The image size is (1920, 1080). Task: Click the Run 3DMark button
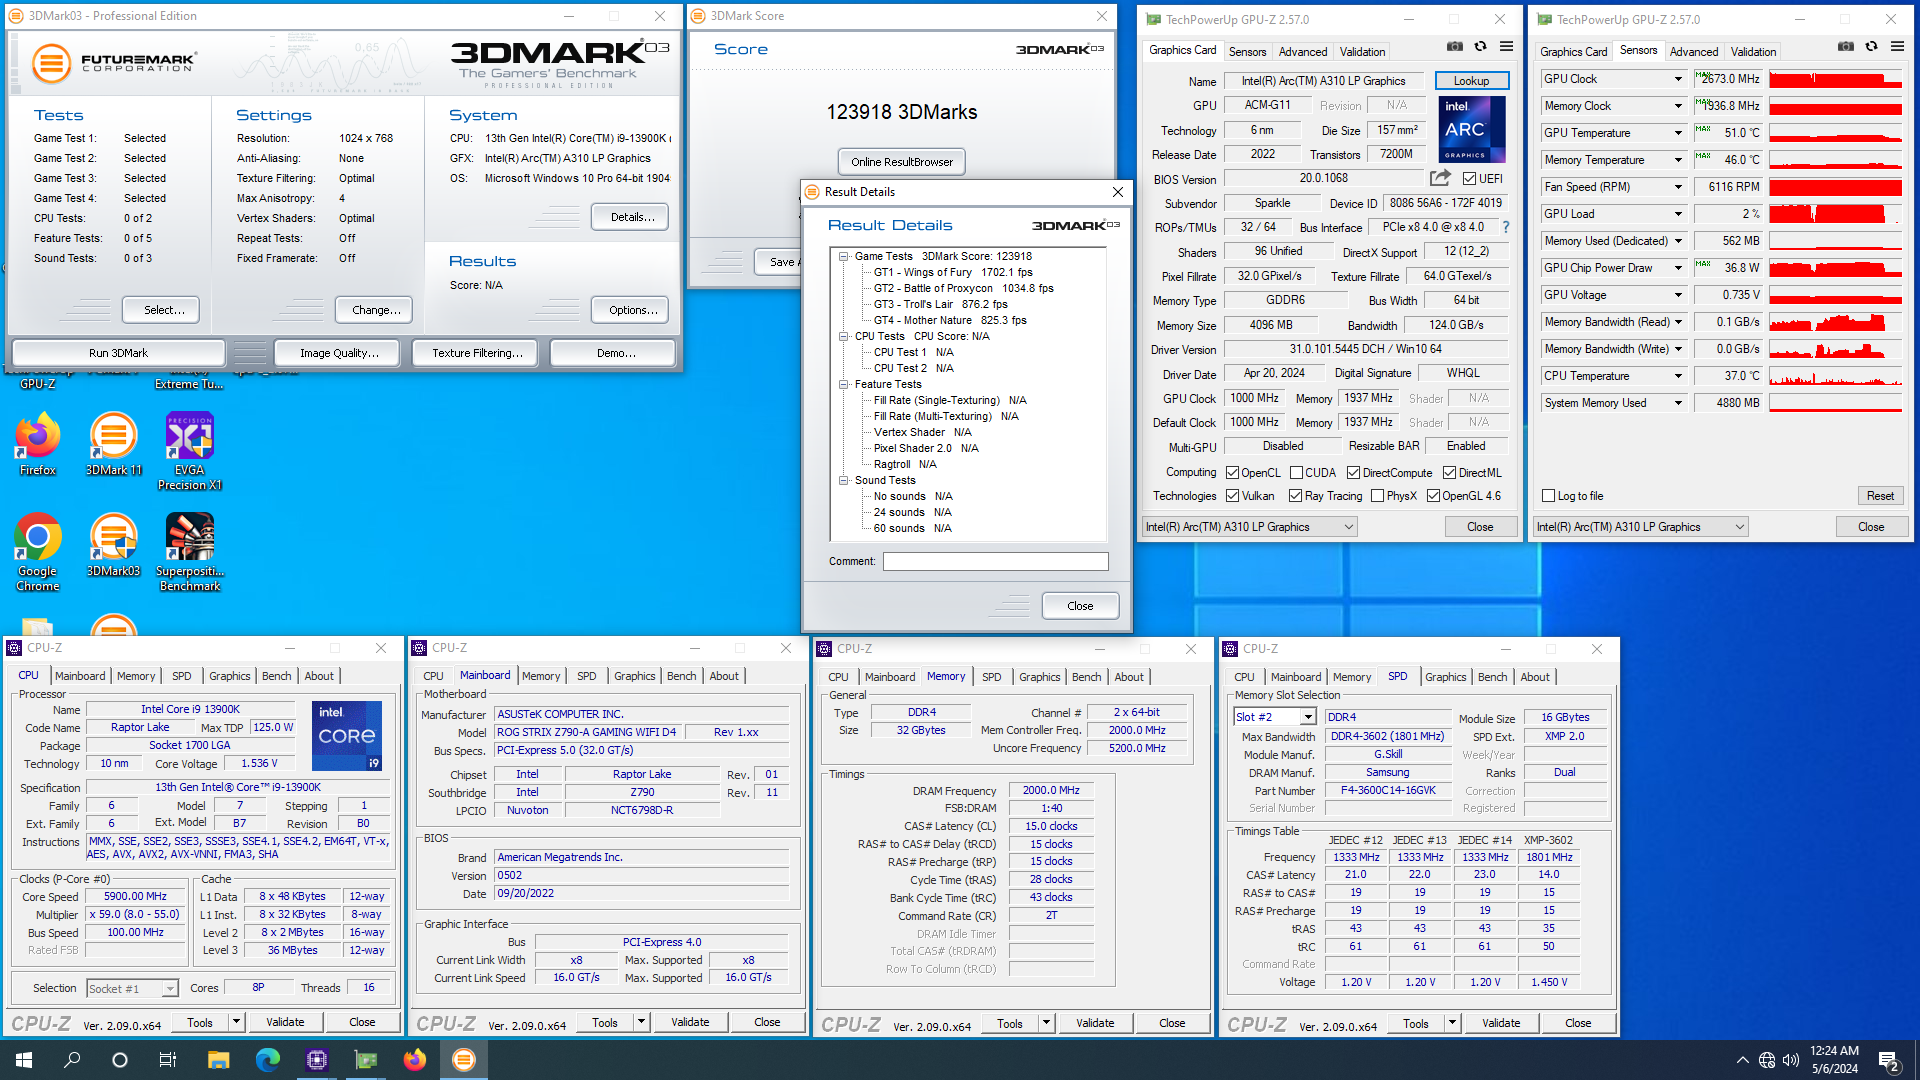tap(118, 353)
